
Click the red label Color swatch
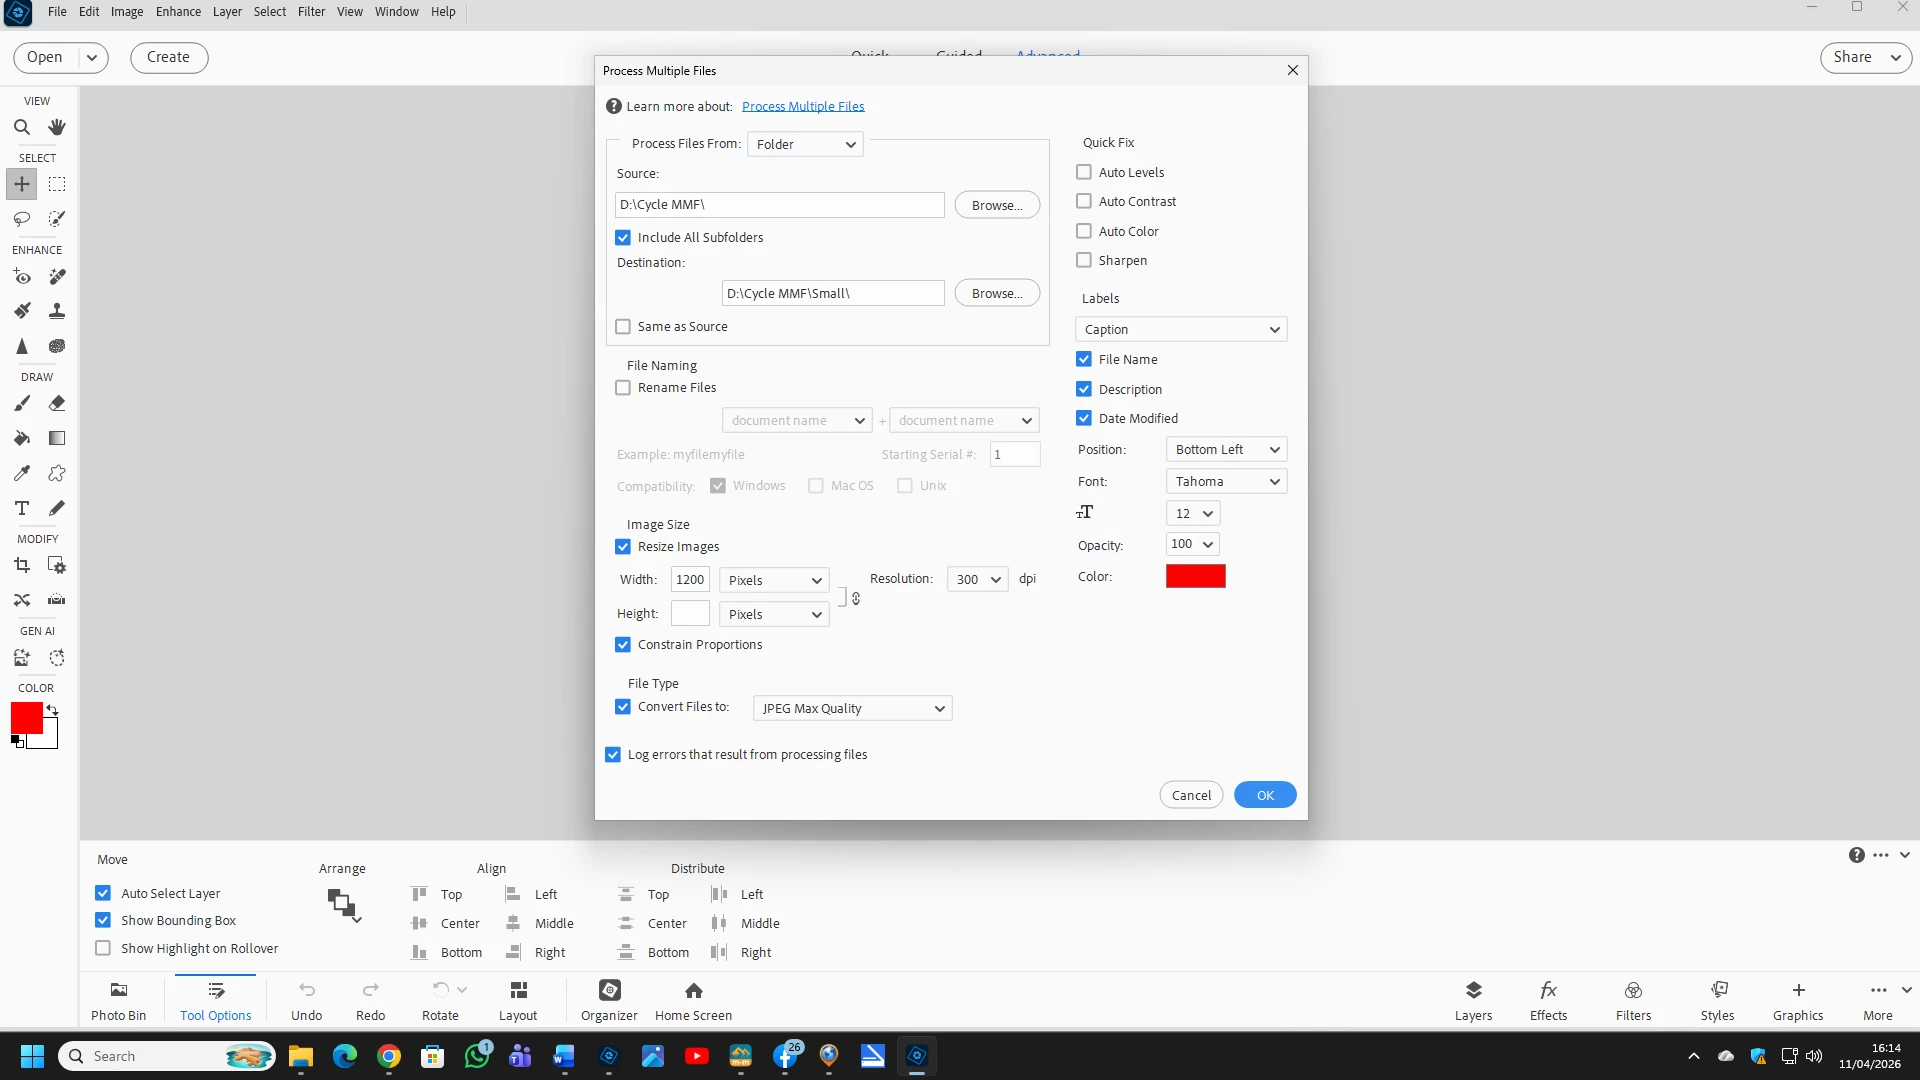click(1195, 576)
